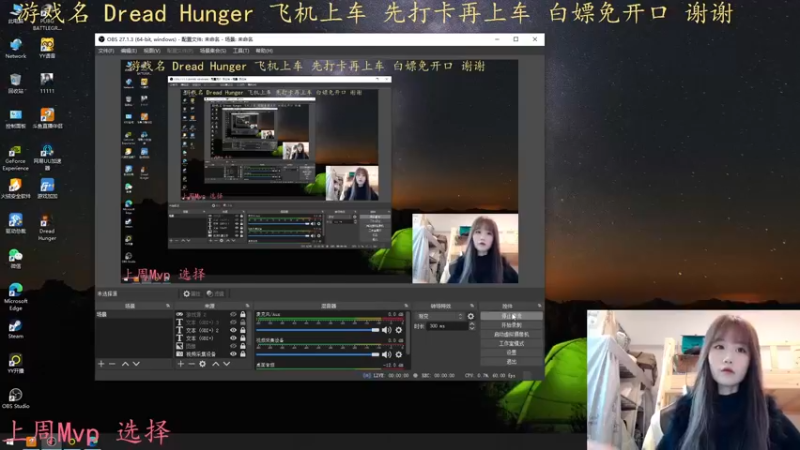
Task: Click the 退出 button in controls
Action: (511, 362)
